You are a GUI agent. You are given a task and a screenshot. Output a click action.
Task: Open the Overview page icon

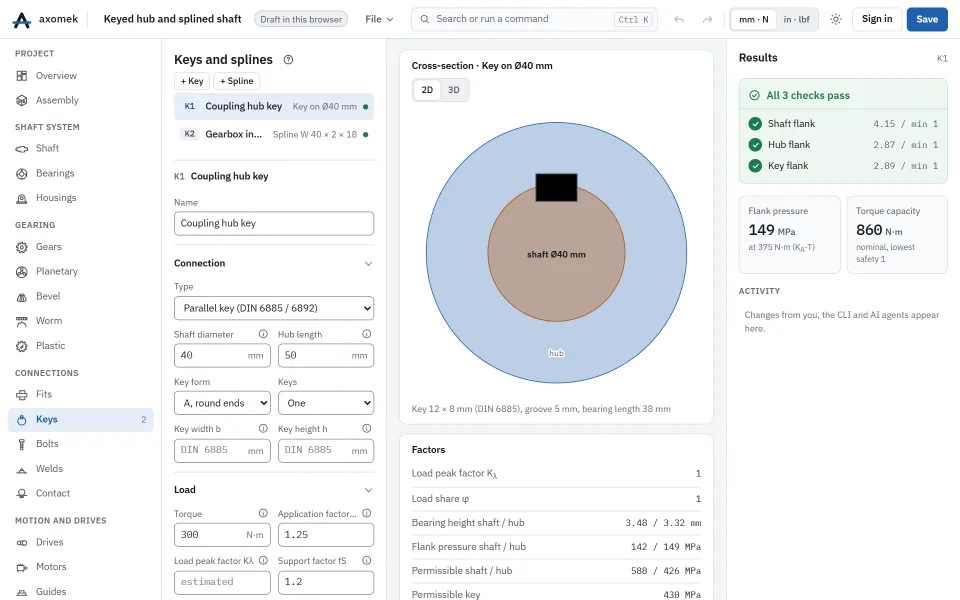point(21,76)
